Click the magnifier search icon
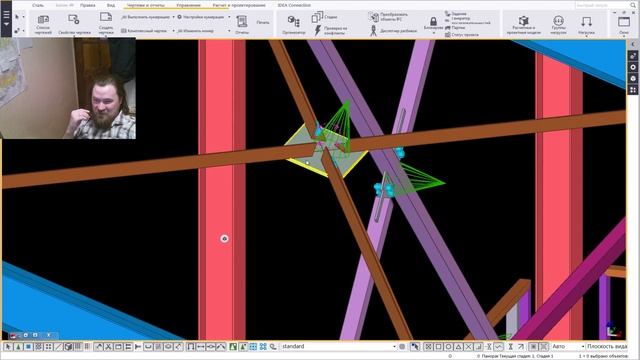Screen dimensions: 640x360 tap(633, 5)
